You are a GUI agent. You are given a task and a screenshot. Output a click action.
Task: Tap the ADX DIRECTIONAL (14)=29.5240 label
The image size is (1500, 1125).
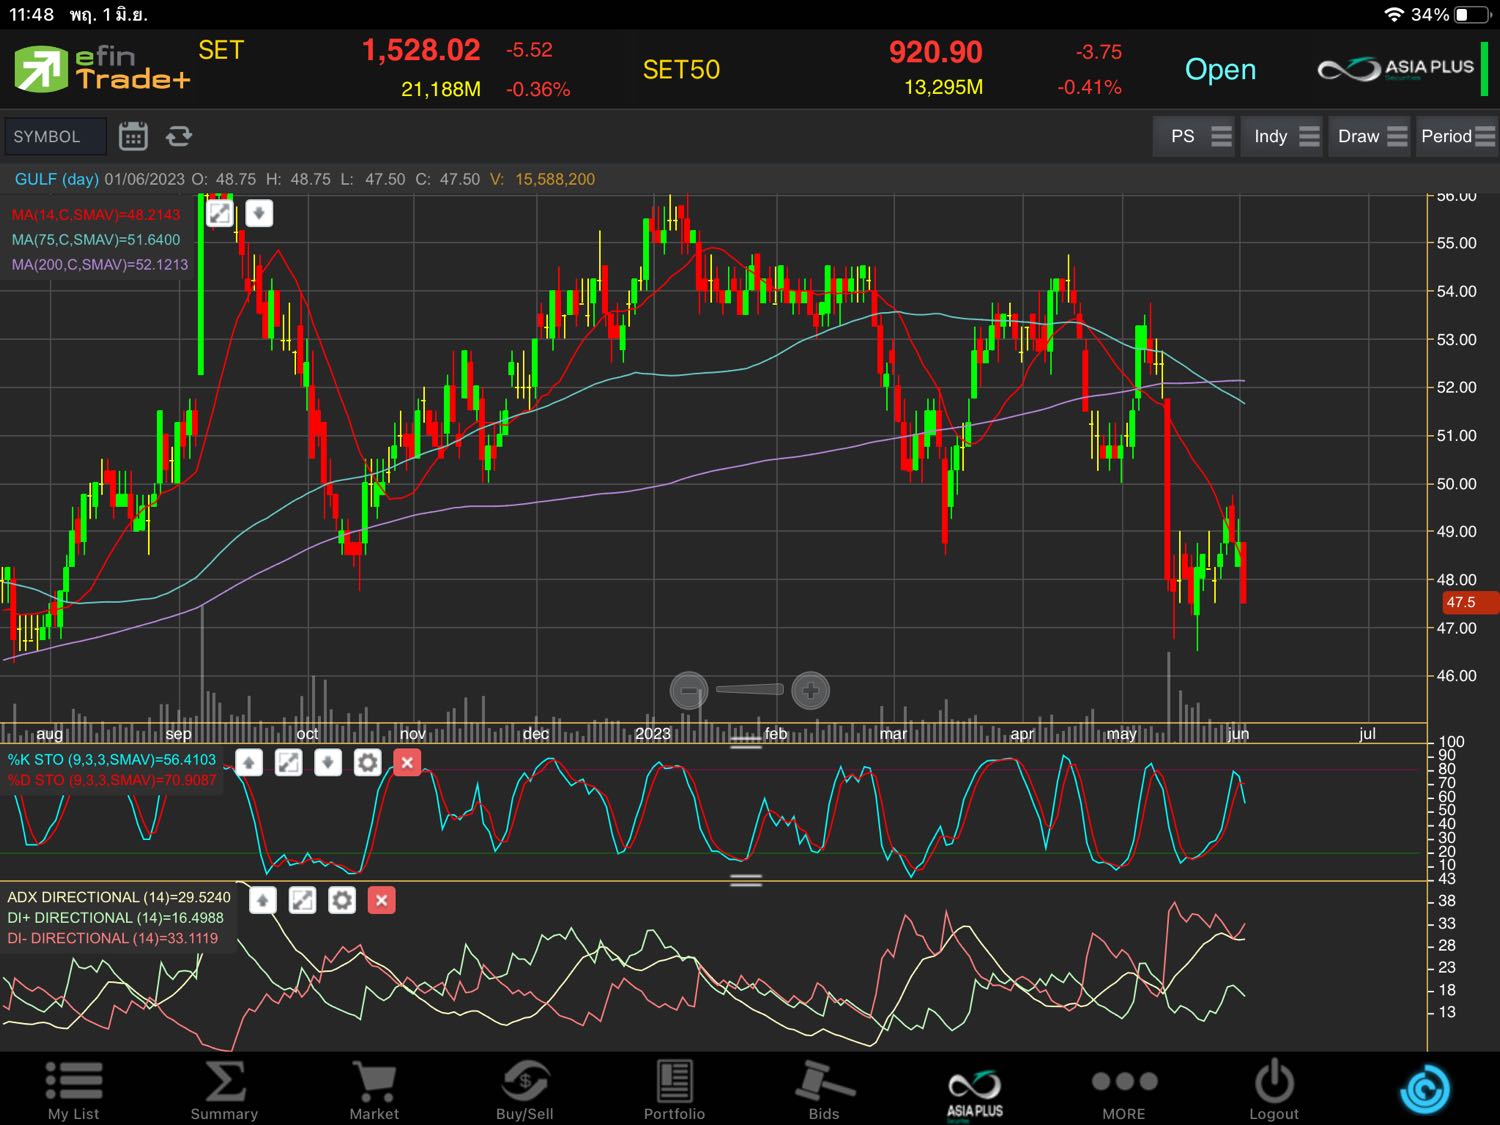(119, 897)
